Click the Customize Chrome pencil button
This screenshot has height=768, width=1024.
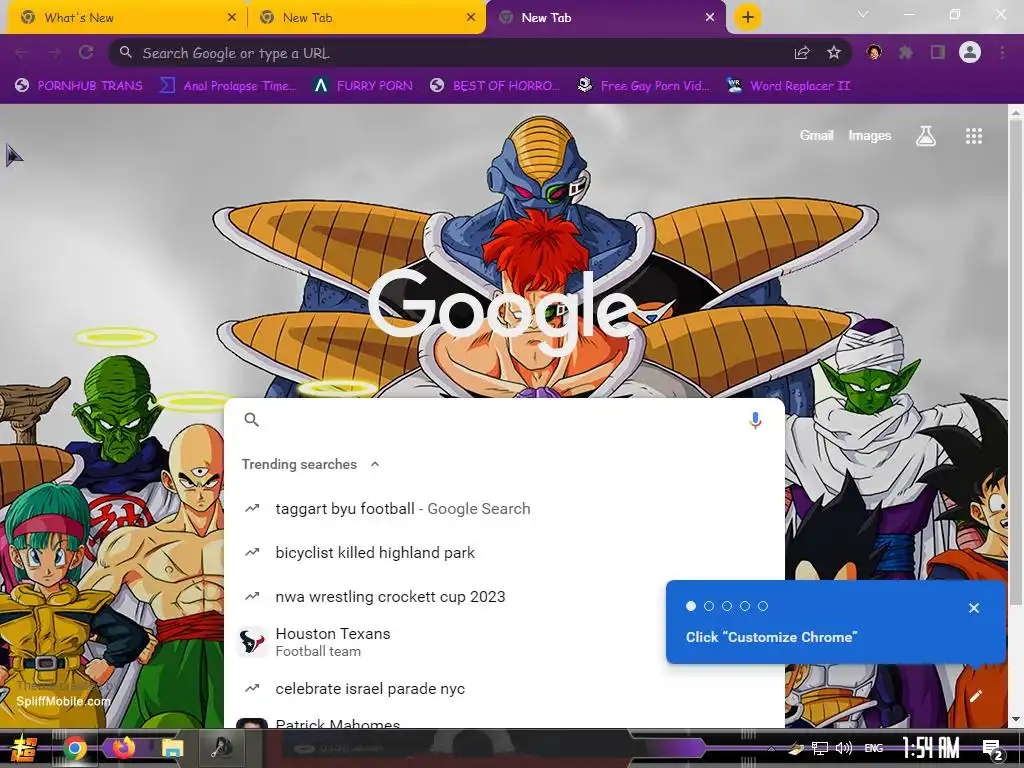(976, 696)
